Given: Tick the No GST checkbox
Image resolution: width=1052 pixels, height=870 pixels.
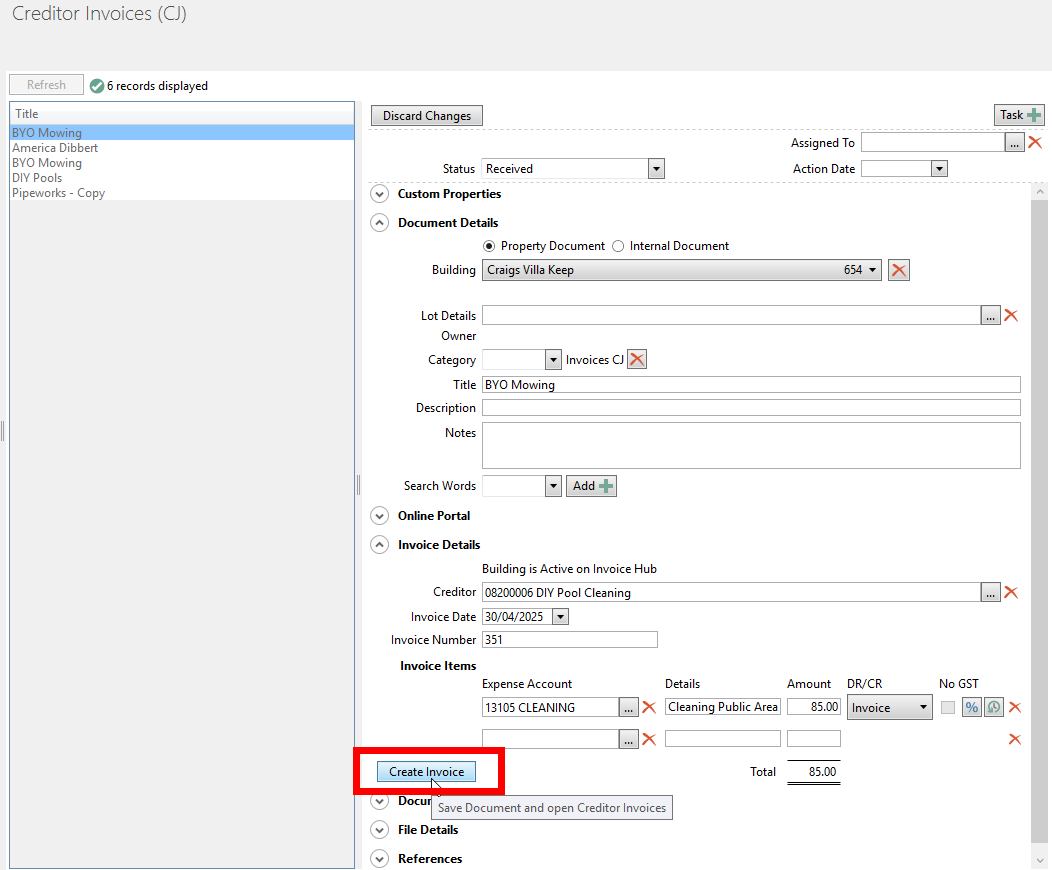Looking at the screenshot, I should pyautogui.click(x=948, y=708).
